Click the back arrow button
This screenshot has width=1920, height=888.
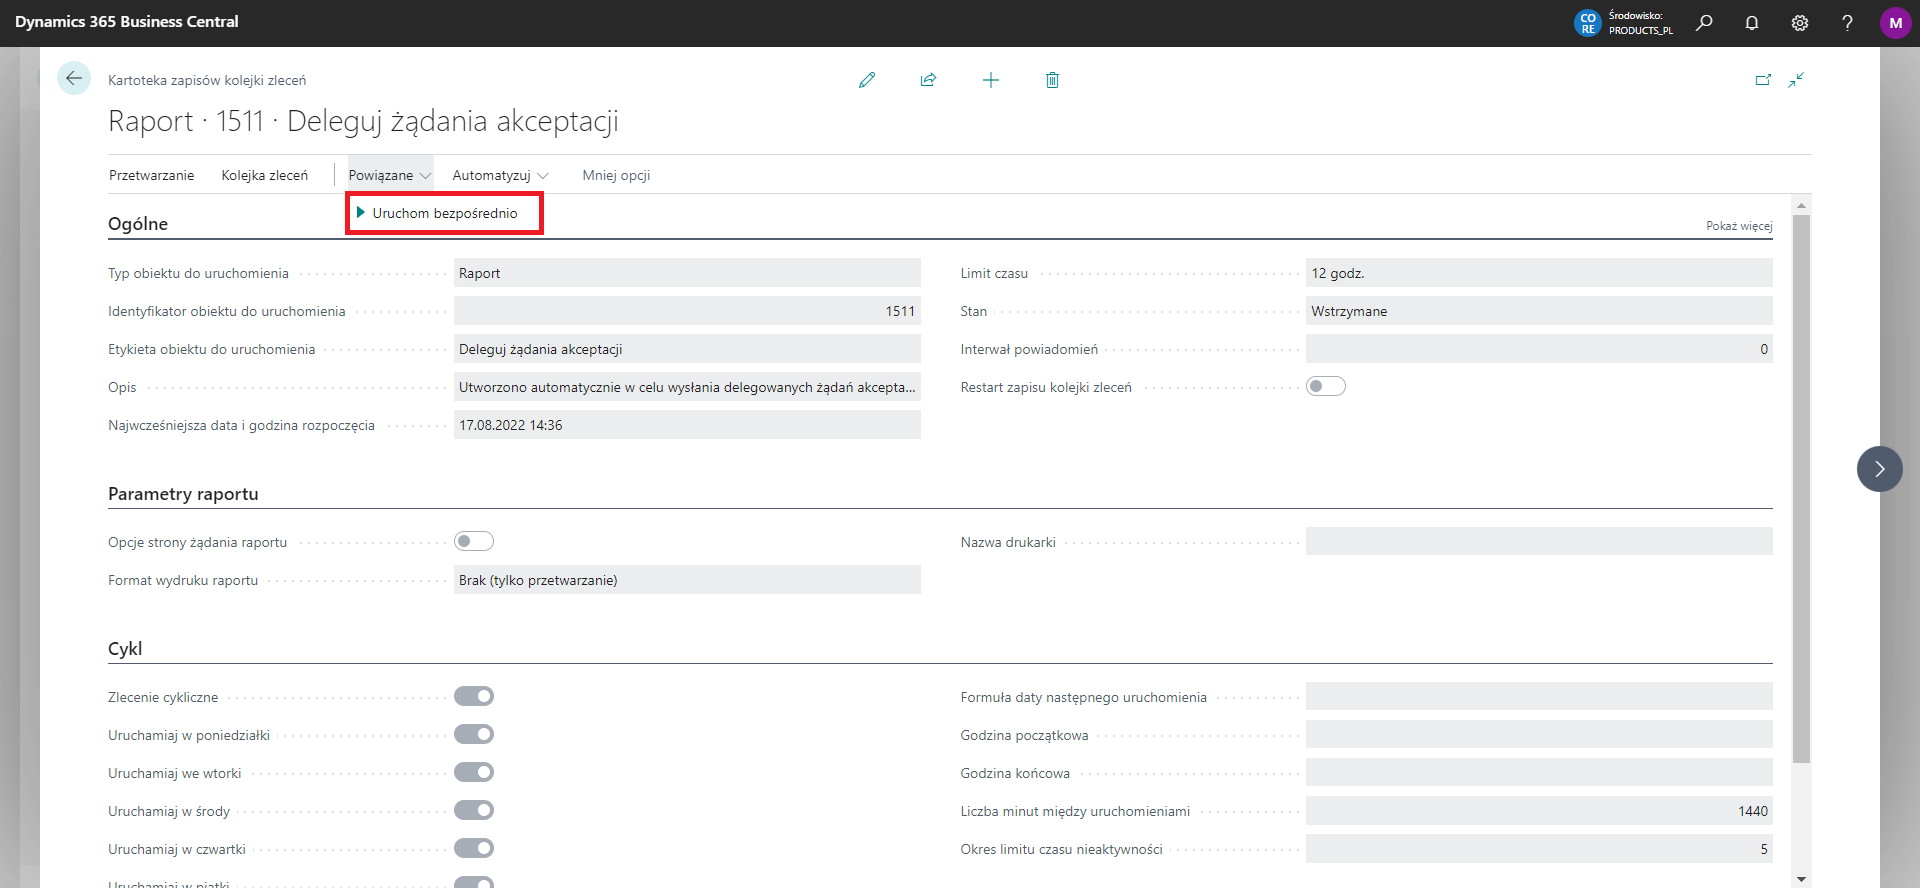click(74, 78)
